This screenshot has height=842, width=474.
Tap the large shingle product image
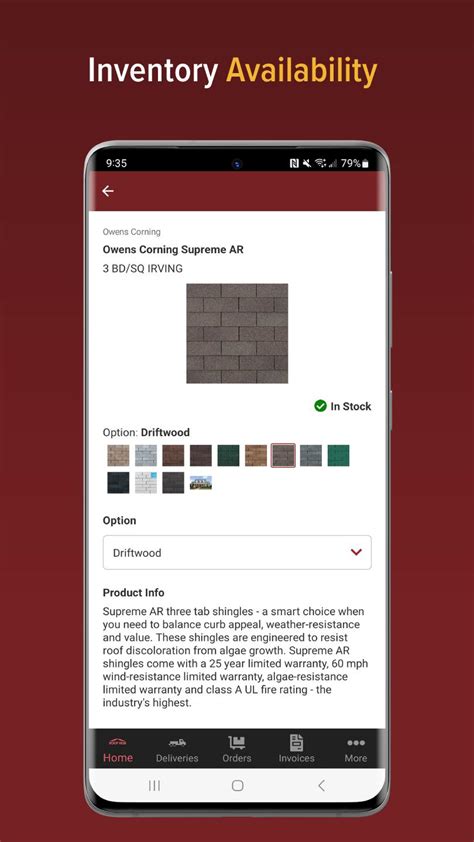click(237, 333)
